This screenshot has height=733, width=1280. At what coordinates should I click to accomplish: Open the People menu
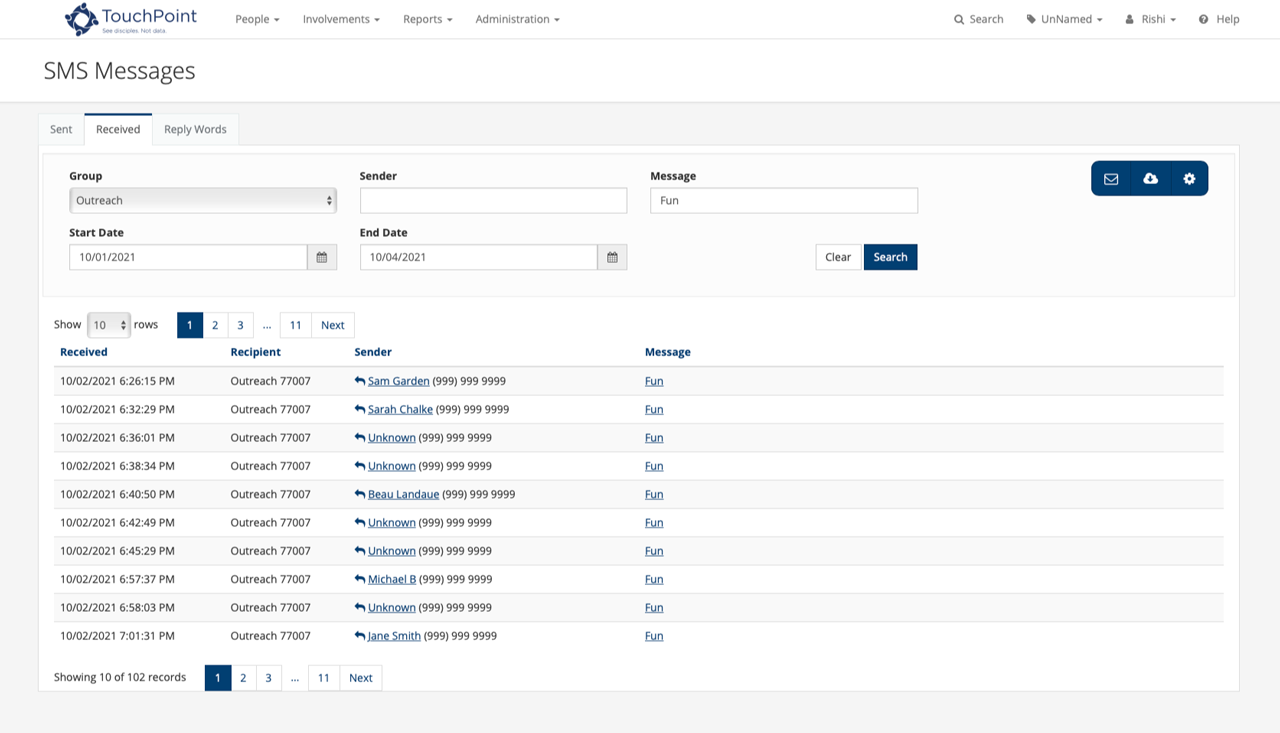(x=257, y=19)
